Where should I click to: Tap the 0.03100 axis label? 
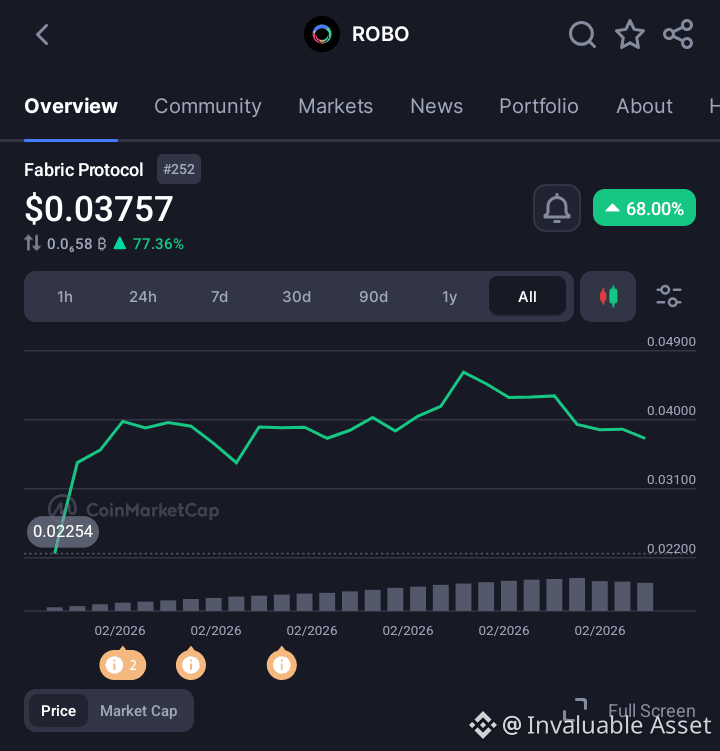click(671, 479)
